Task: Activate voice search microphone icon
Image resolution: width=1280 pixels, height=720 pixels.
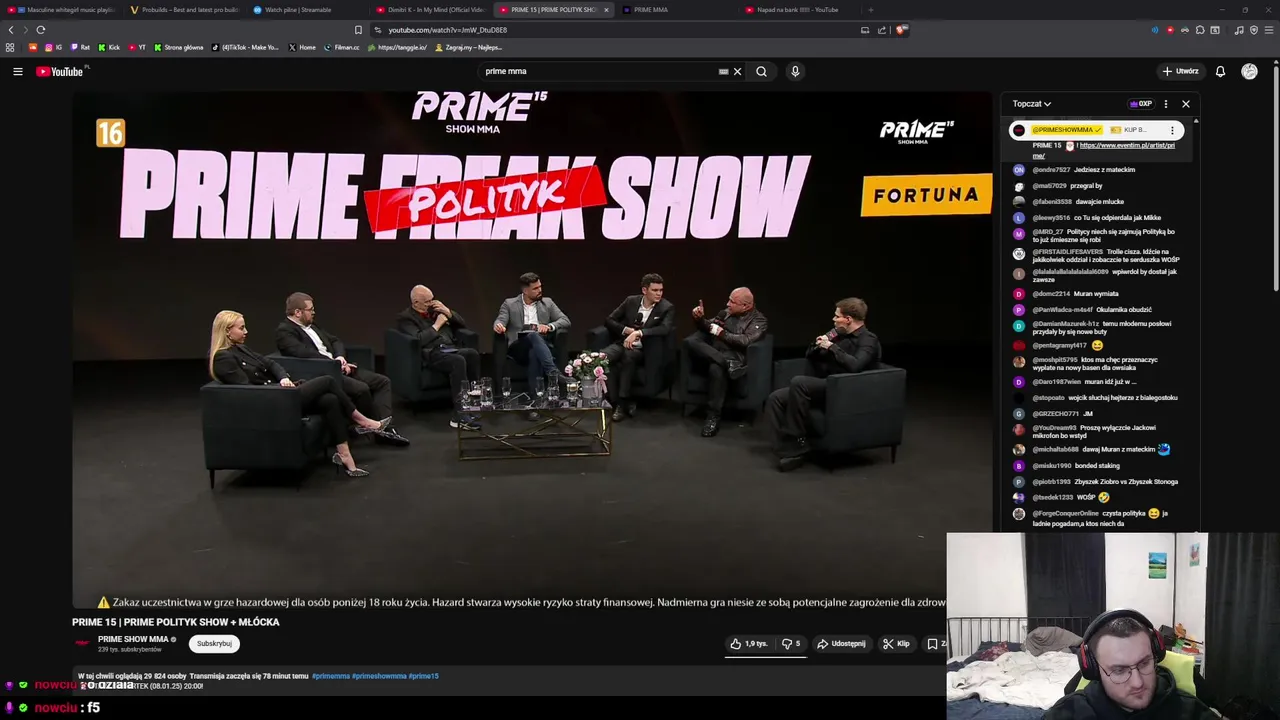Action: [795, 71]
